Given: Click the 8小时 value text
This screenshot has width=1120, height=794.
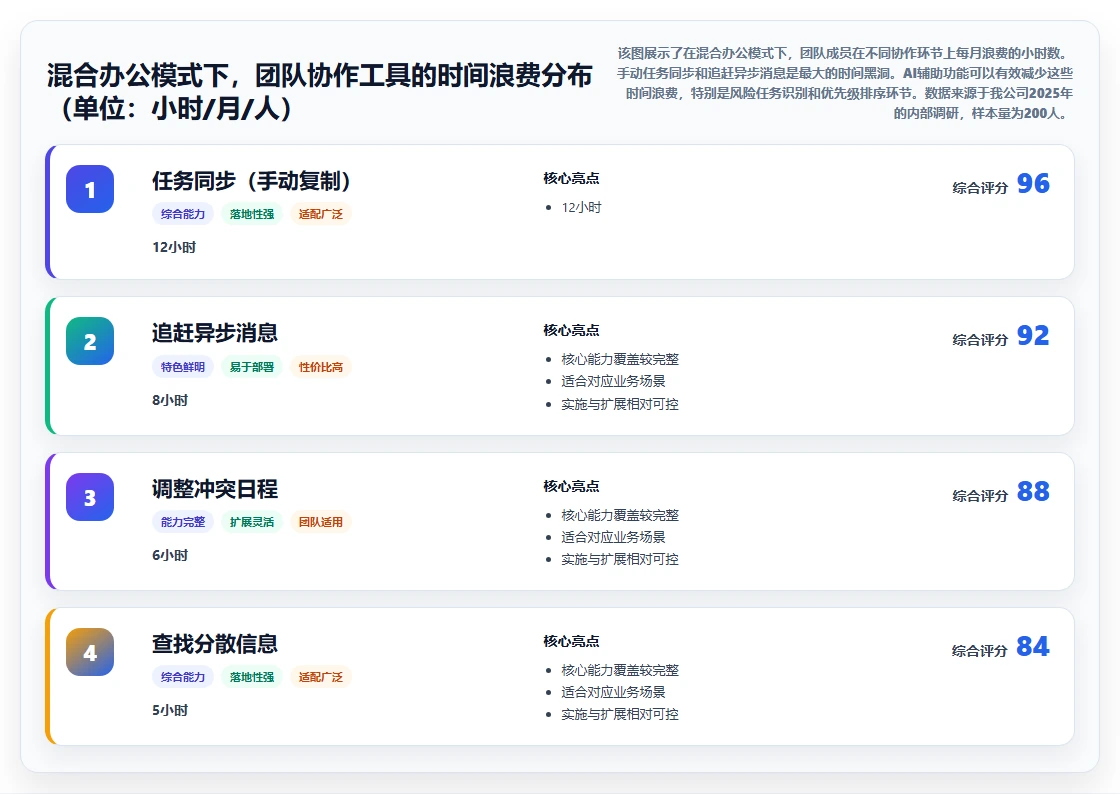Looking at the screenshot, I should (x=170, y=400).
